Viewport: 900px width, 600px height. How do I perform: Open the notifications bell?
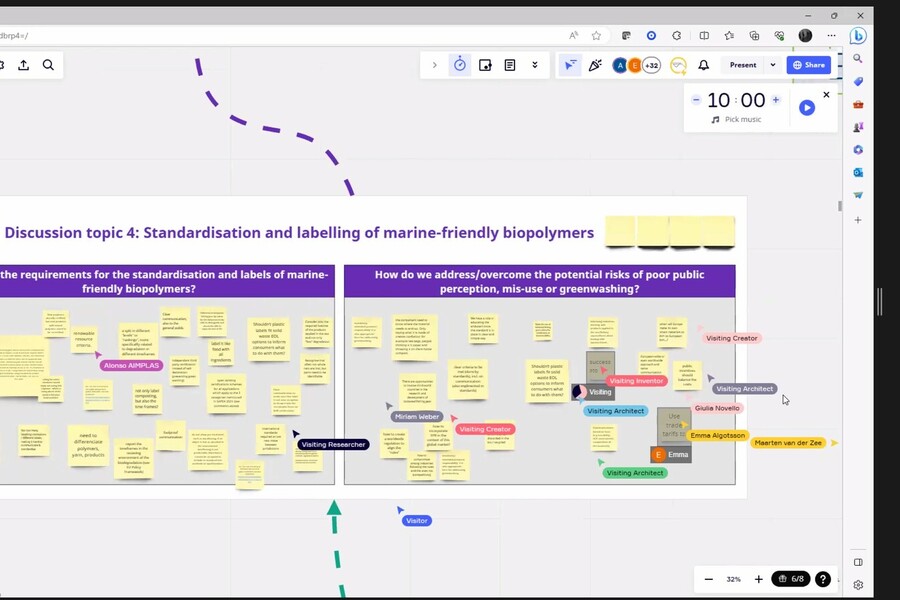coord(704,65)
